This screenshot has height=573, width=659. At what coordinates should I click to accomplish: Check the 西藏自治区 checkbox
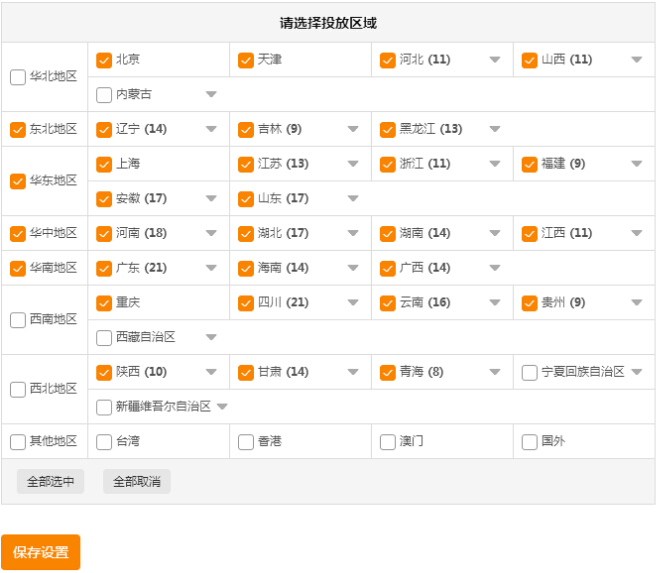tap(104, 338)
